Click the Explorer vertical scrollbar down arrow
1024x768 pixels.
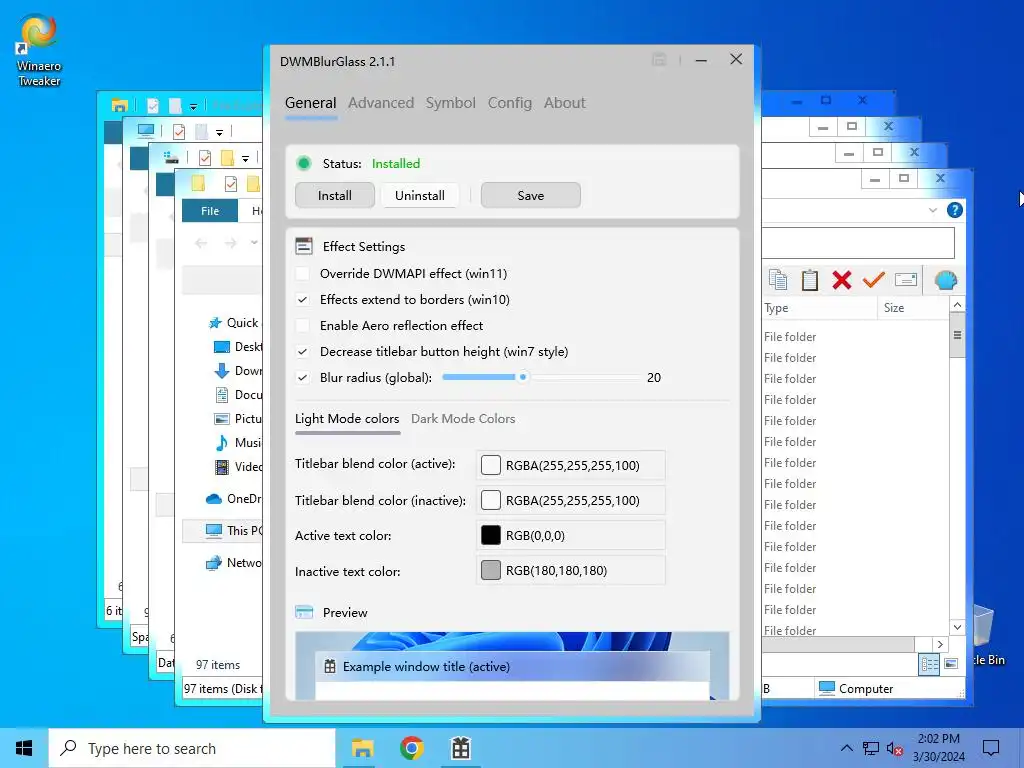(957, 628)
